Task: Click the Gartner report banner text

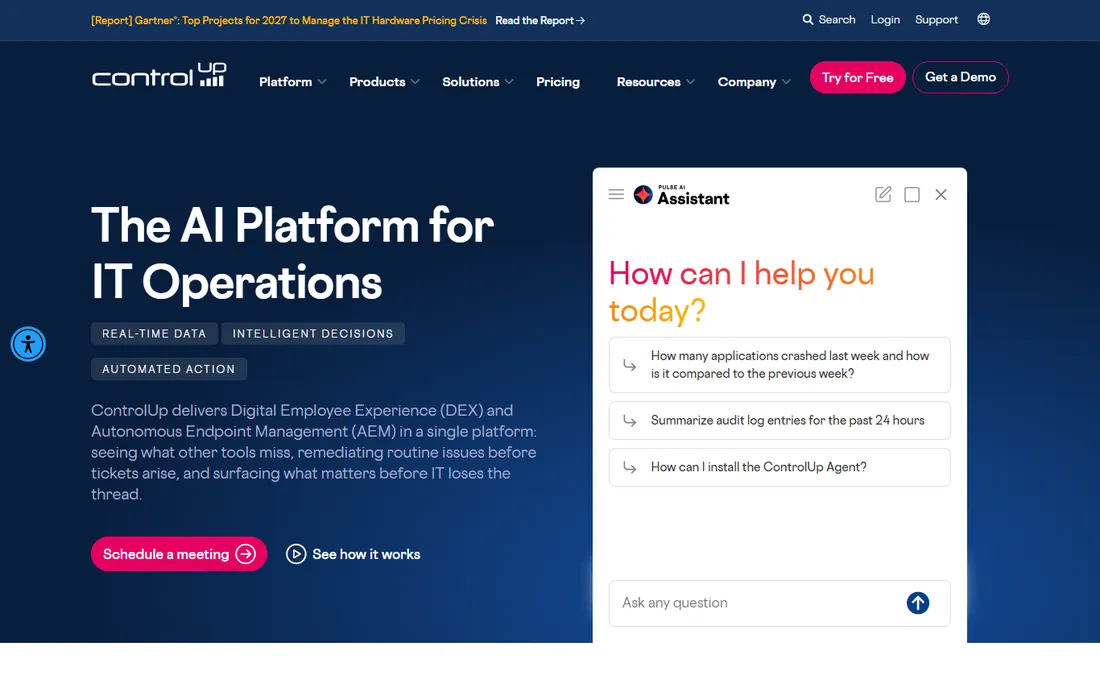Action: coord(289,20)
